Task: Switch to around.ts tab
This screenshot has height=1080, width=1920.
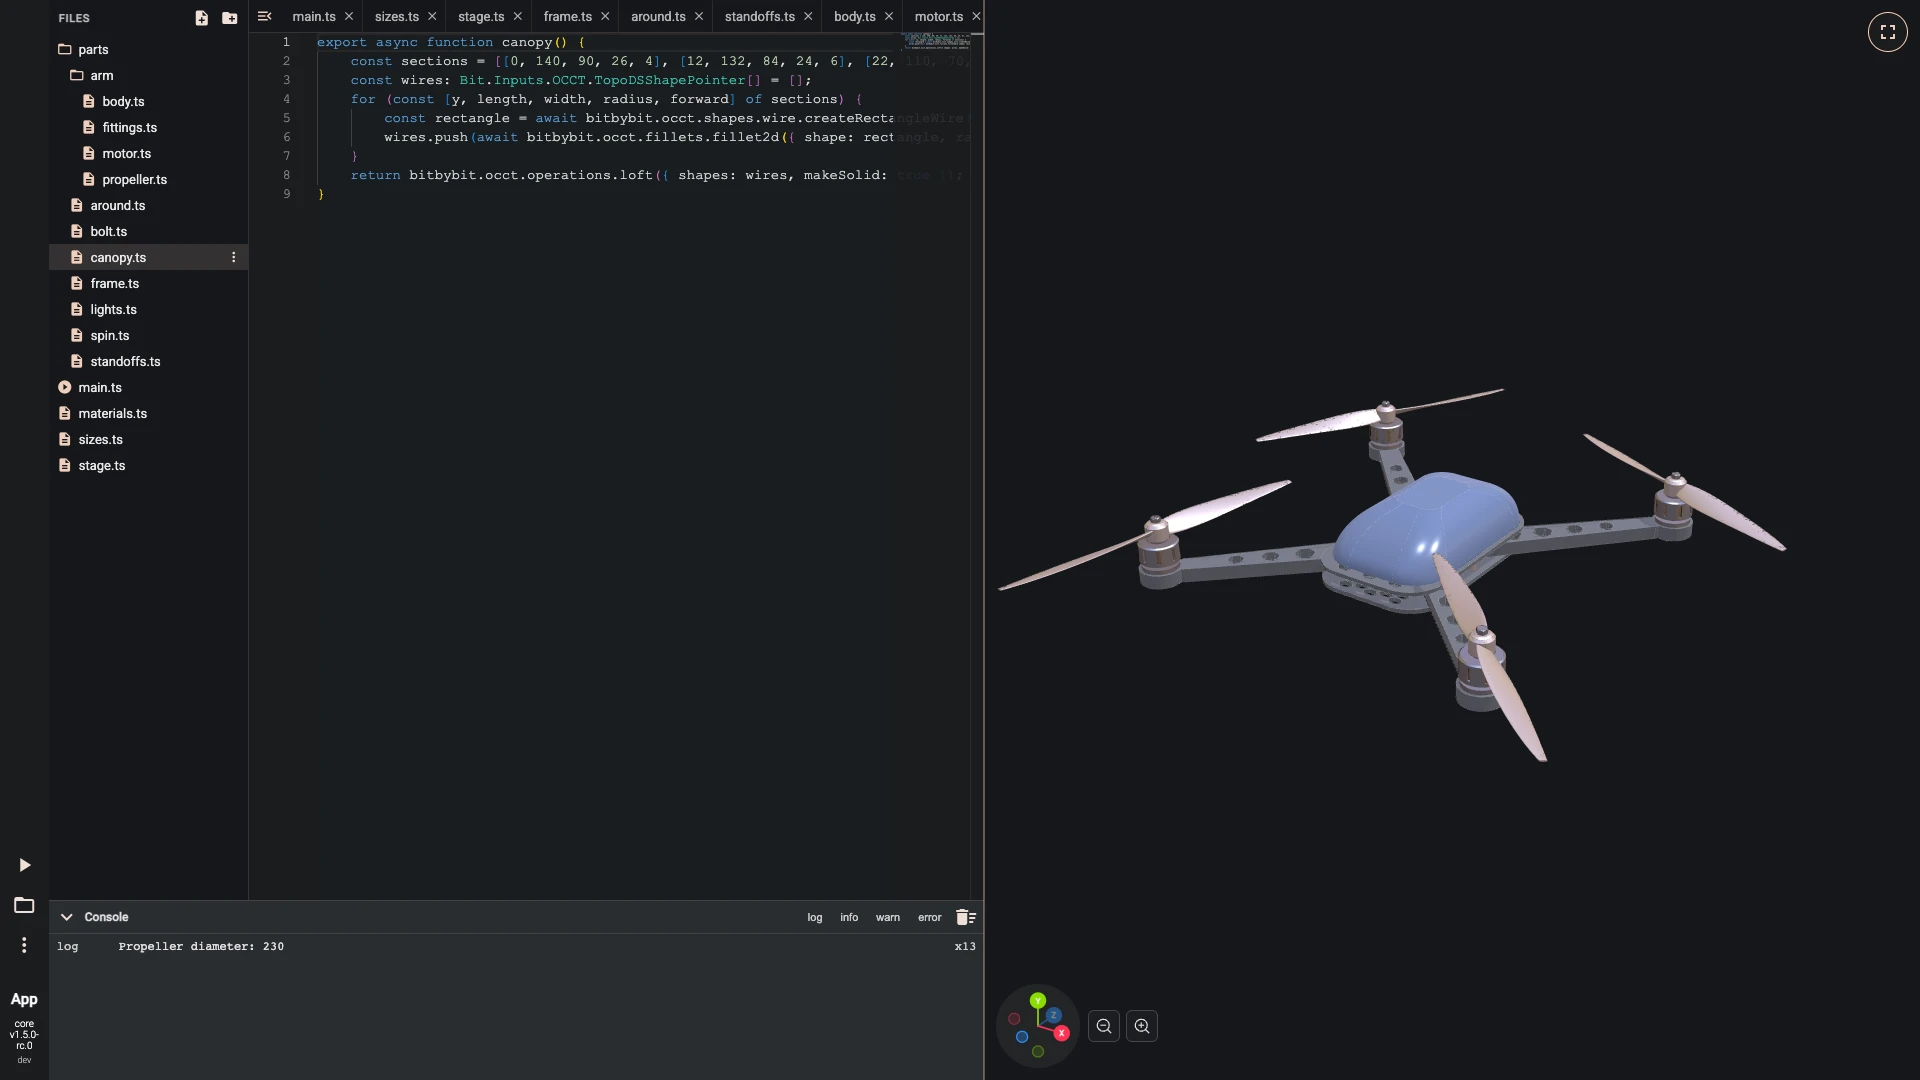Action: tap(658, 16)
